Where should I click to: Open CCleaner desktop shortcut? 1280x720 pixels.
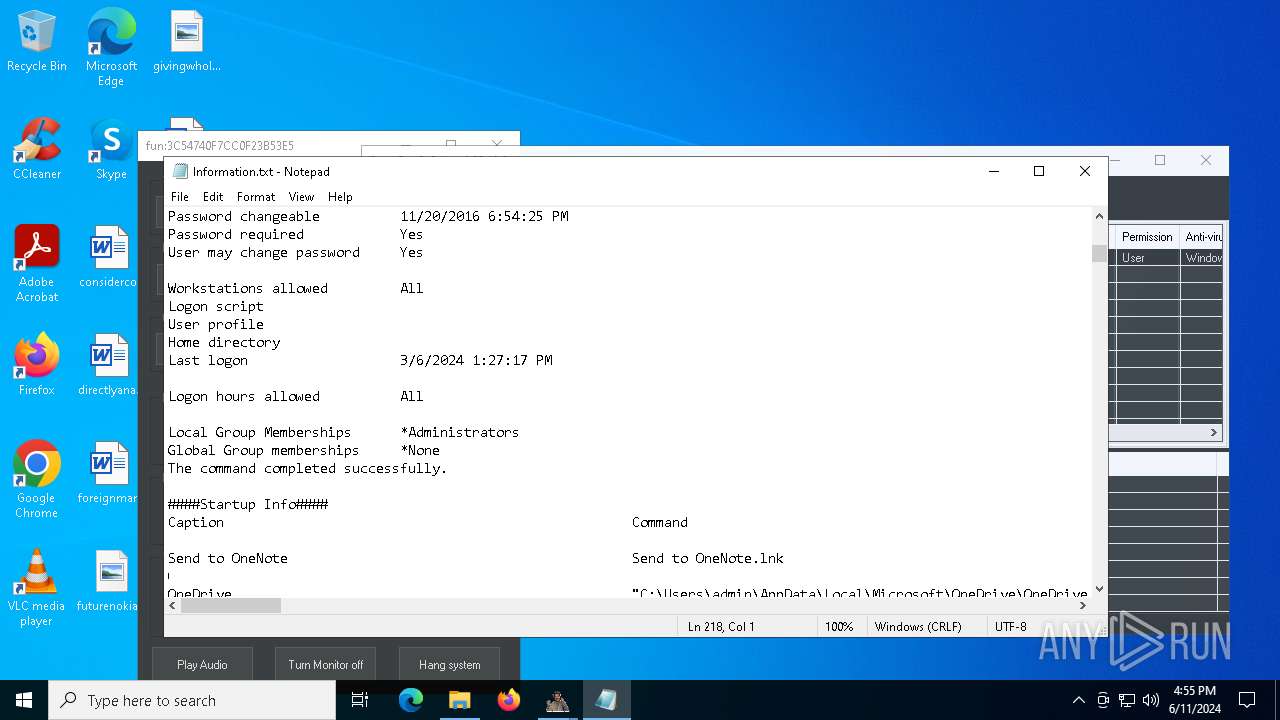point(37,150)
